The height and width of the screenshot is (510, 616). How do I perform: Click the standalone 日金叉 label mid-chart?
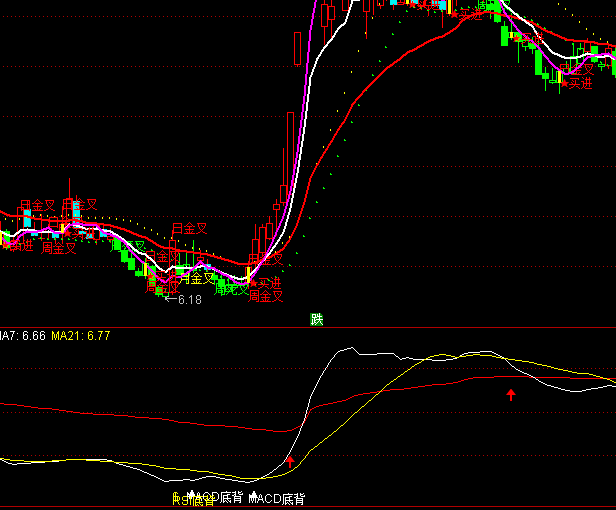click(189, 229)
